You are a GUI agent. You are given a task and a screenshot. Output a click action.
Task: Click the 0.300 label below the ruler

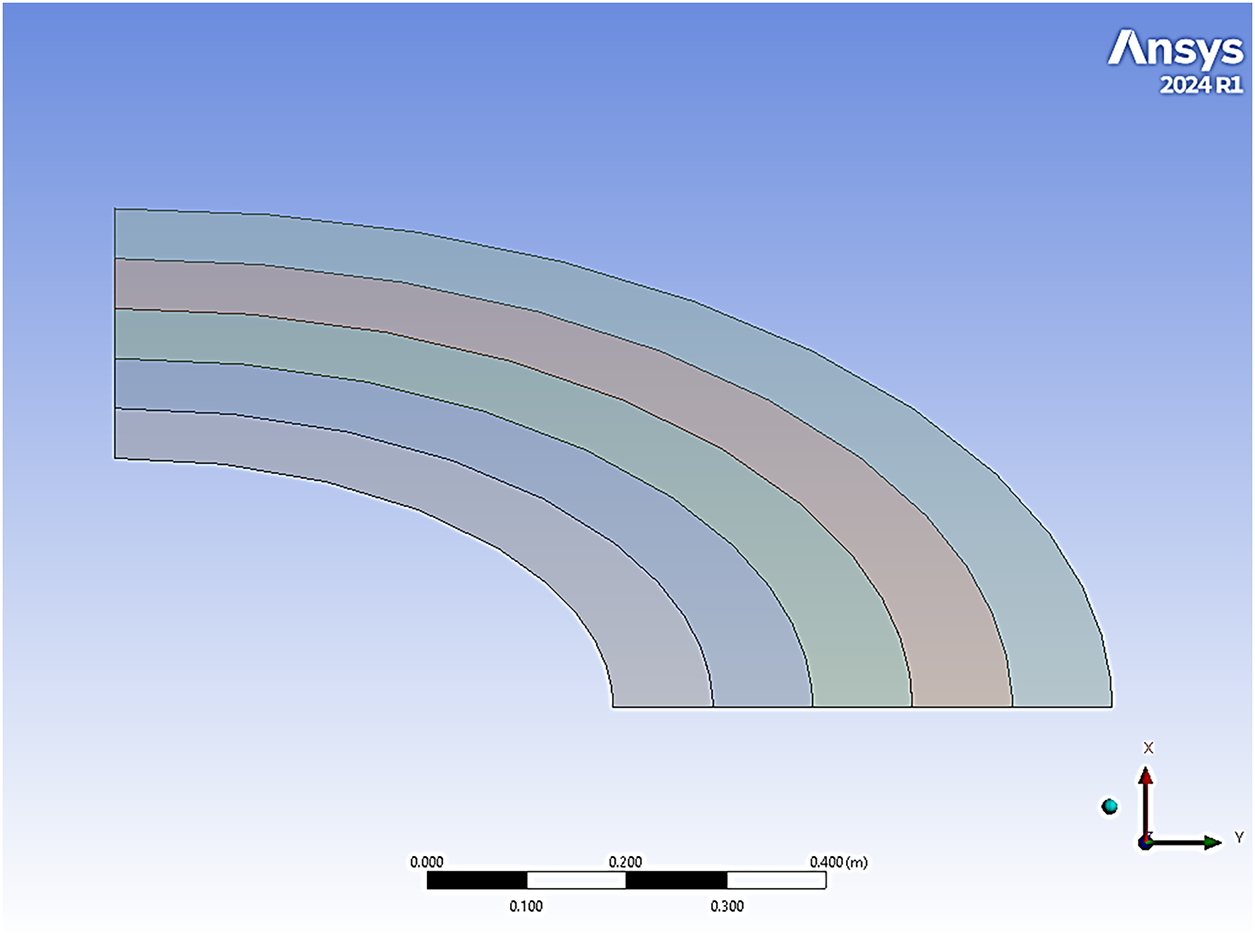click(727, 907)
